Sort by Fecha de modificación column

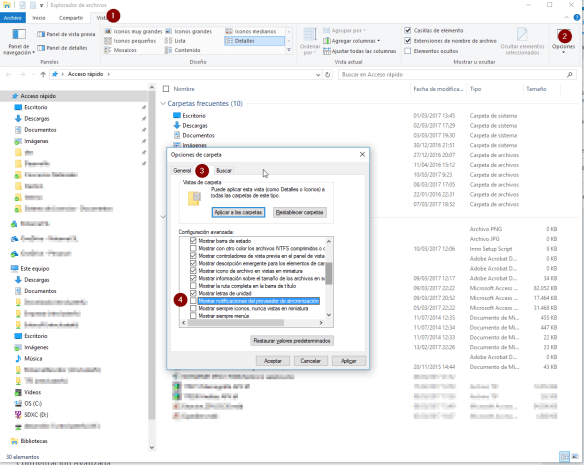[x=438, y=89]
